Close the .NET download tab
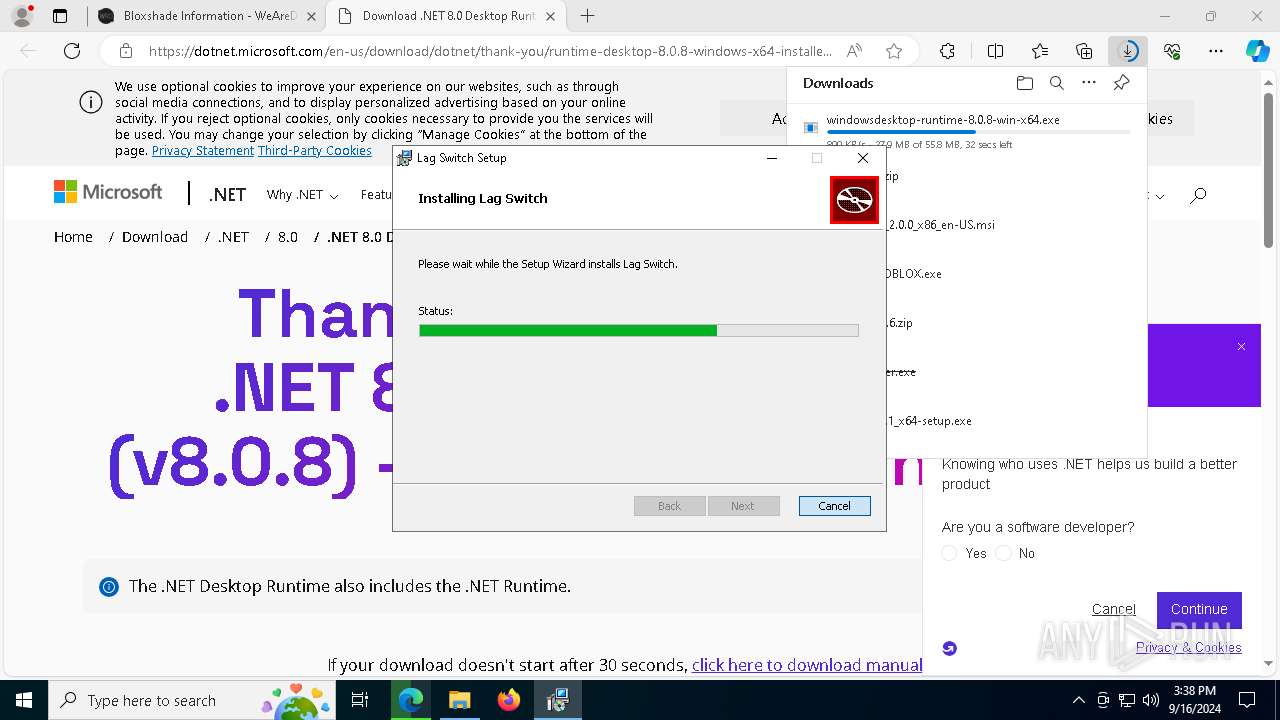This screenshot has width=1280, height=720. point(550,16)
